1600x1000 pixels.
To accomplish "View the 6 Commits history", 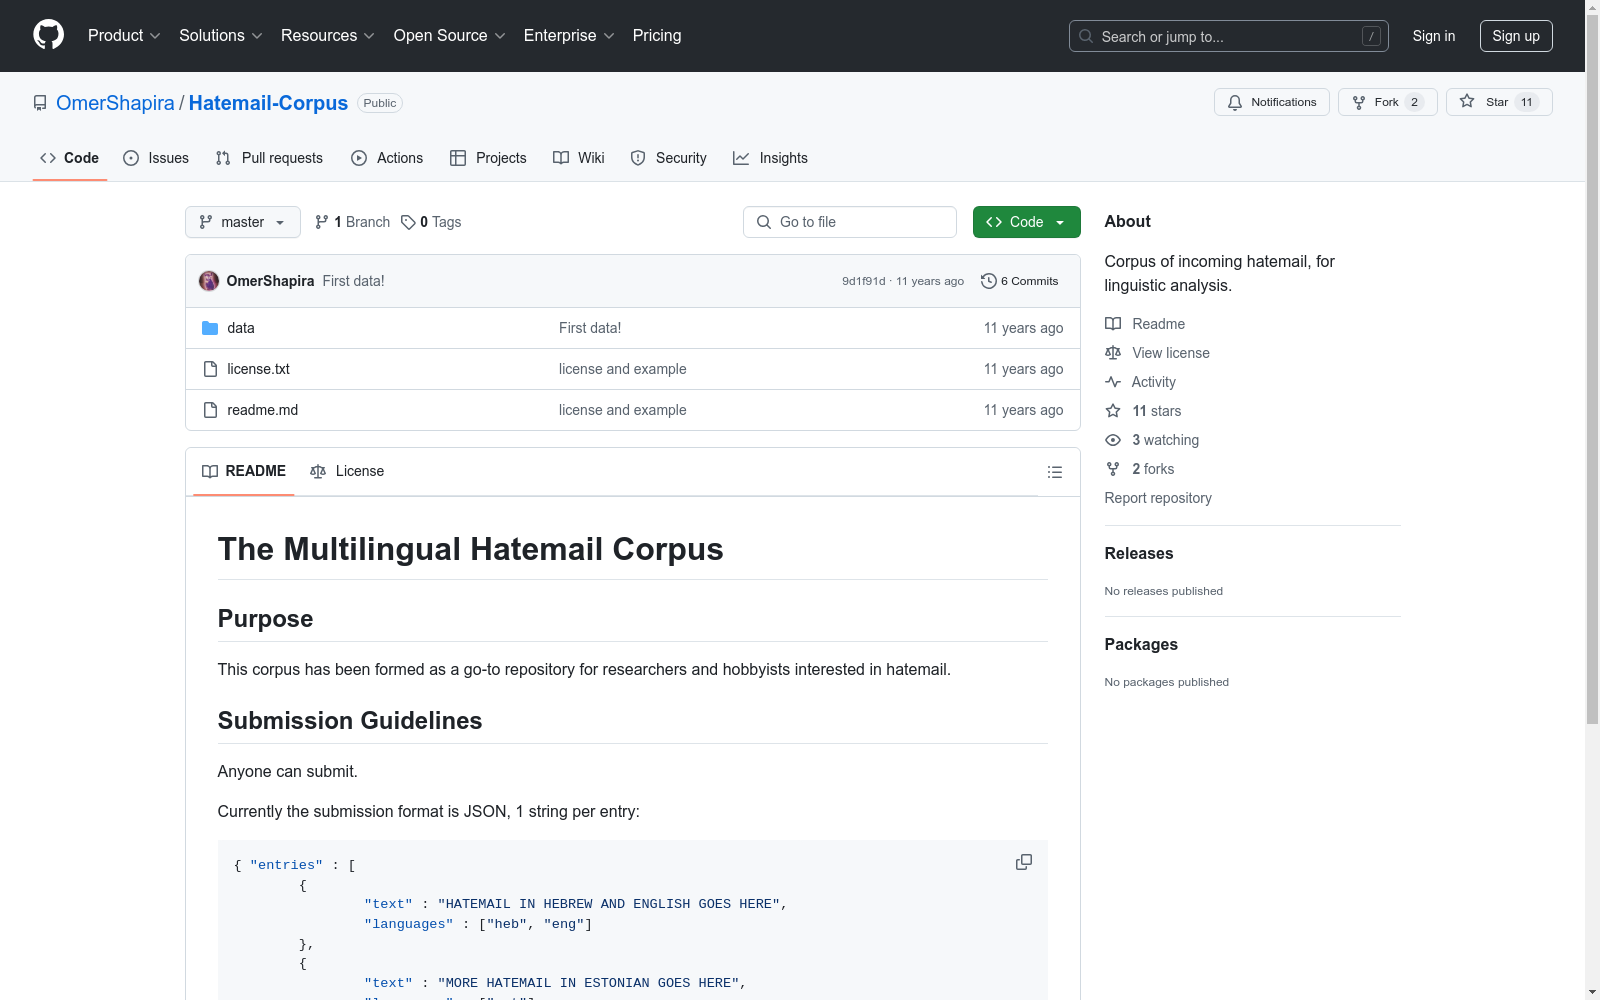I will (1020, 281).
